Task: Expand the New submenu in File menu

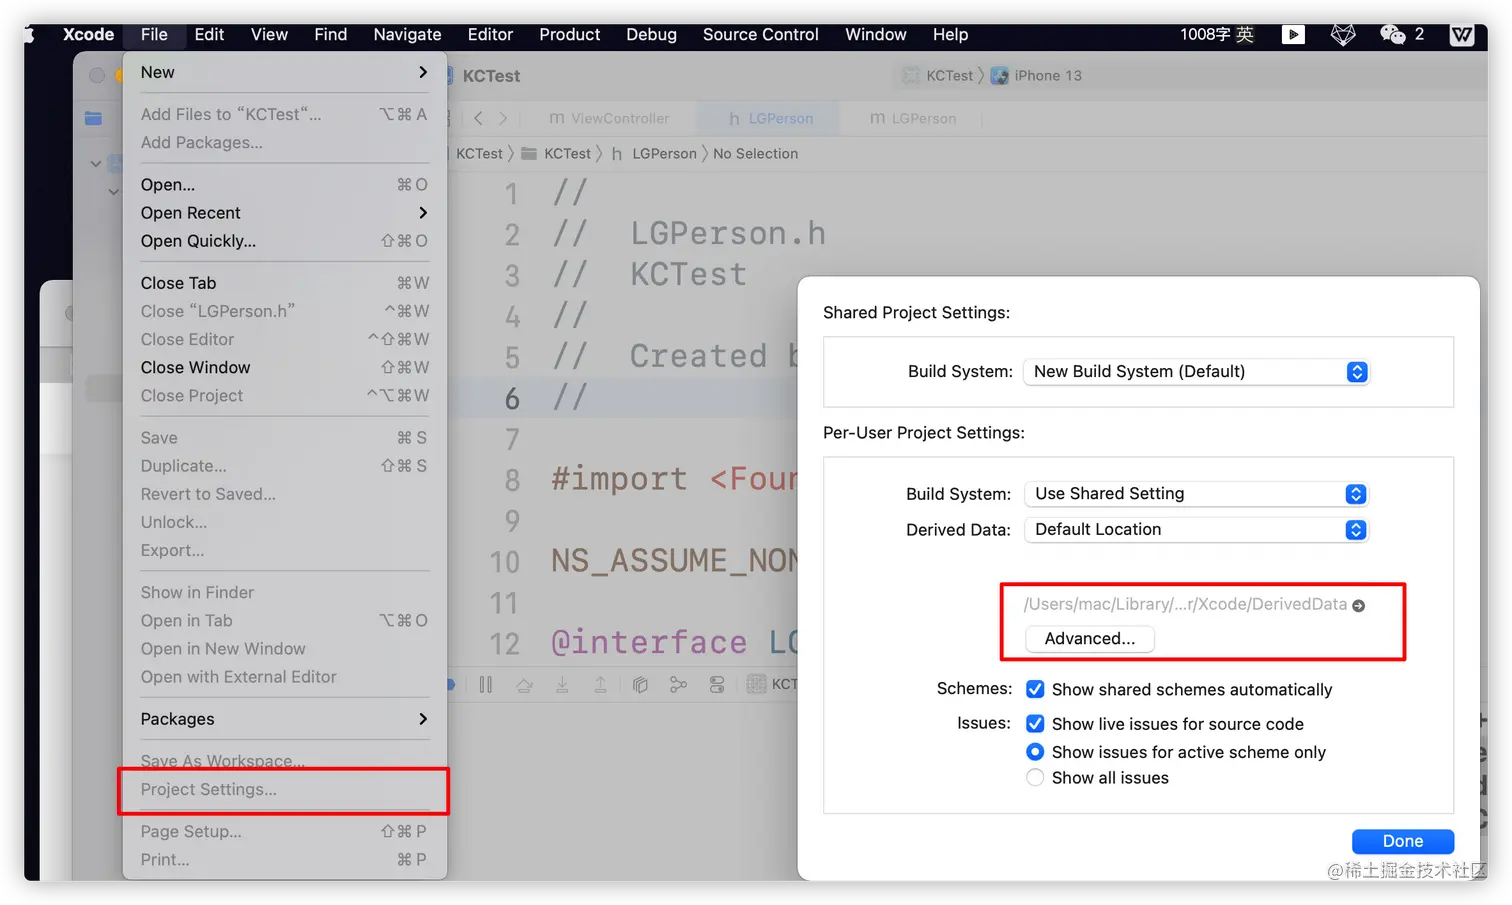Action: coord(284,72)
